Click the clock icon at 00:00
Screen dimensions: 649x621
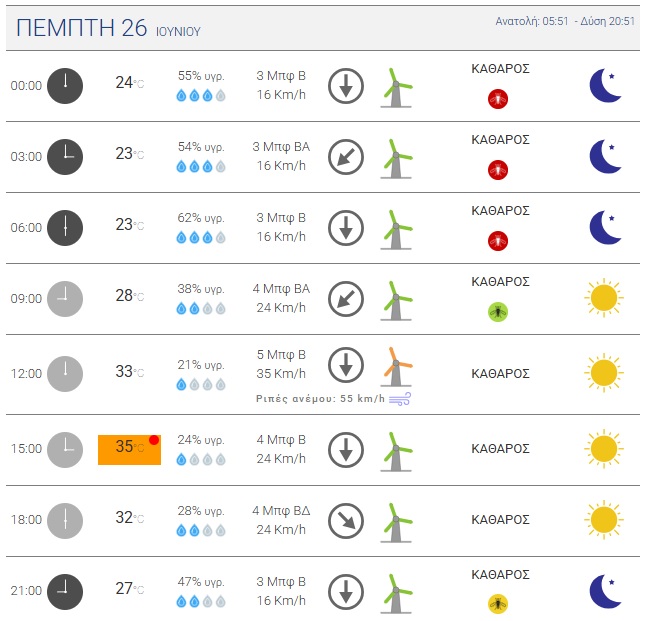click(65, 85)
